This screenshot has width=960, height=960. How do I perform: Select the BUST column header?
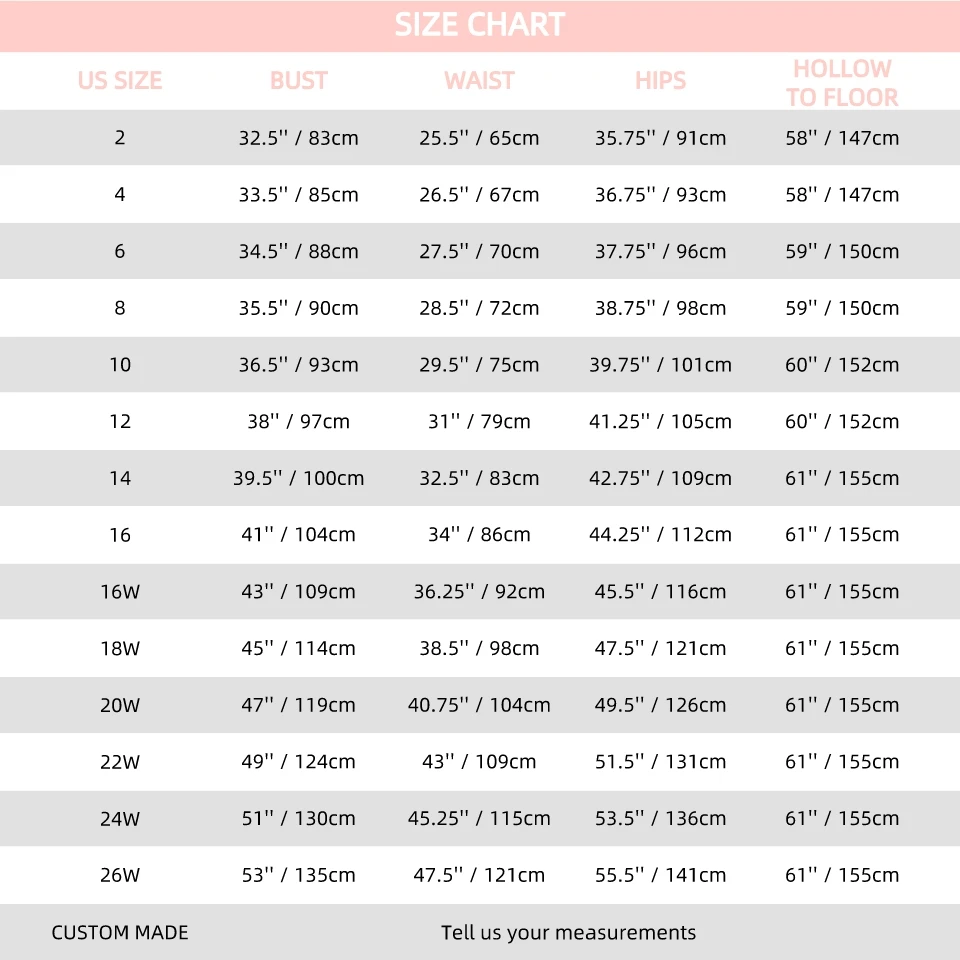pyautogui.click(x=299, y=81)
